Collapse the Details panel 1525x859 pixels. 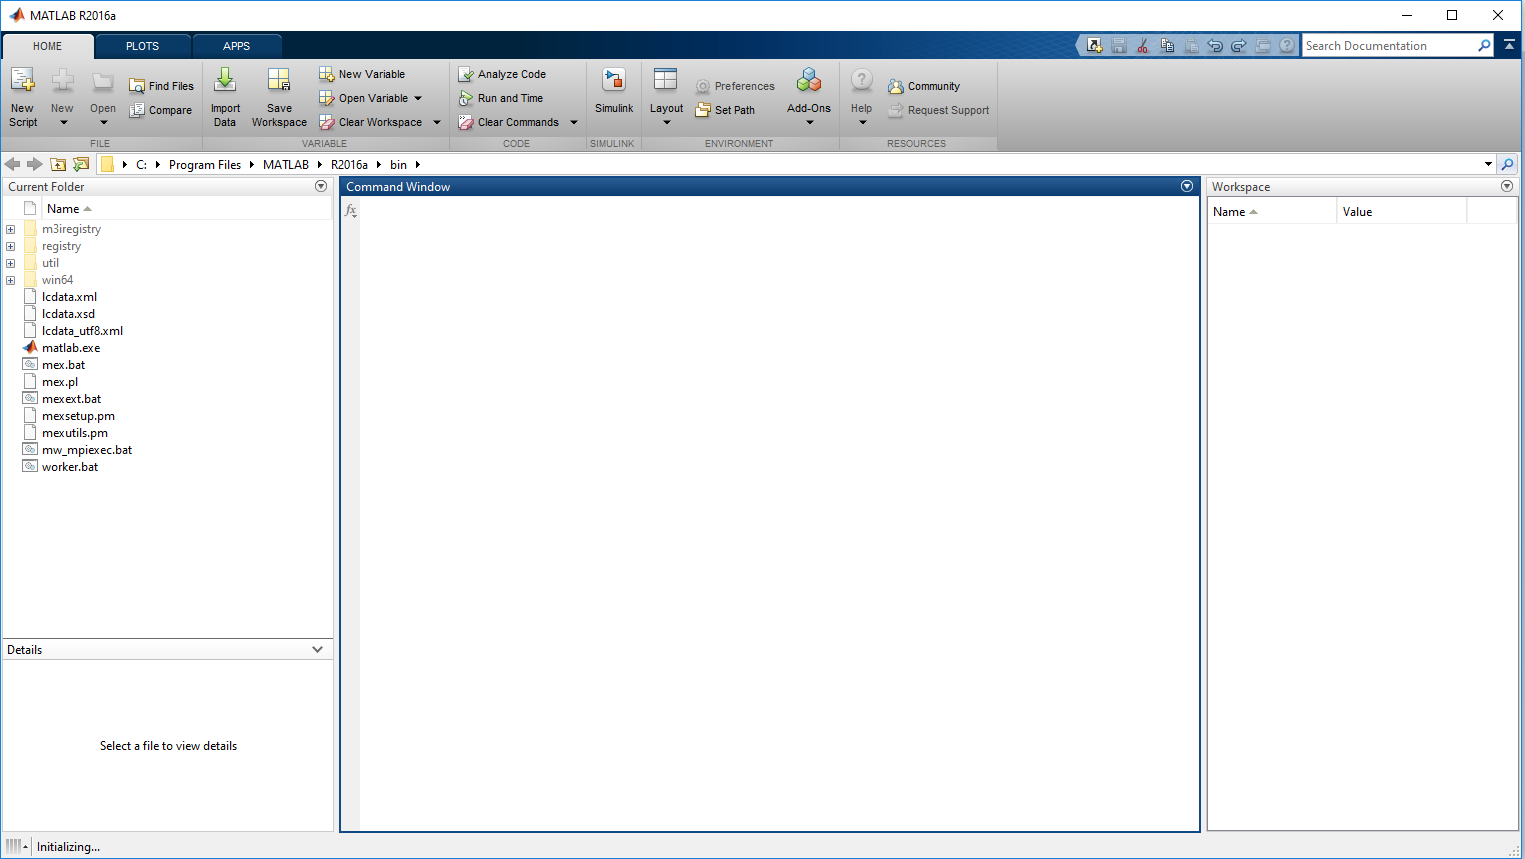(318, 649)
